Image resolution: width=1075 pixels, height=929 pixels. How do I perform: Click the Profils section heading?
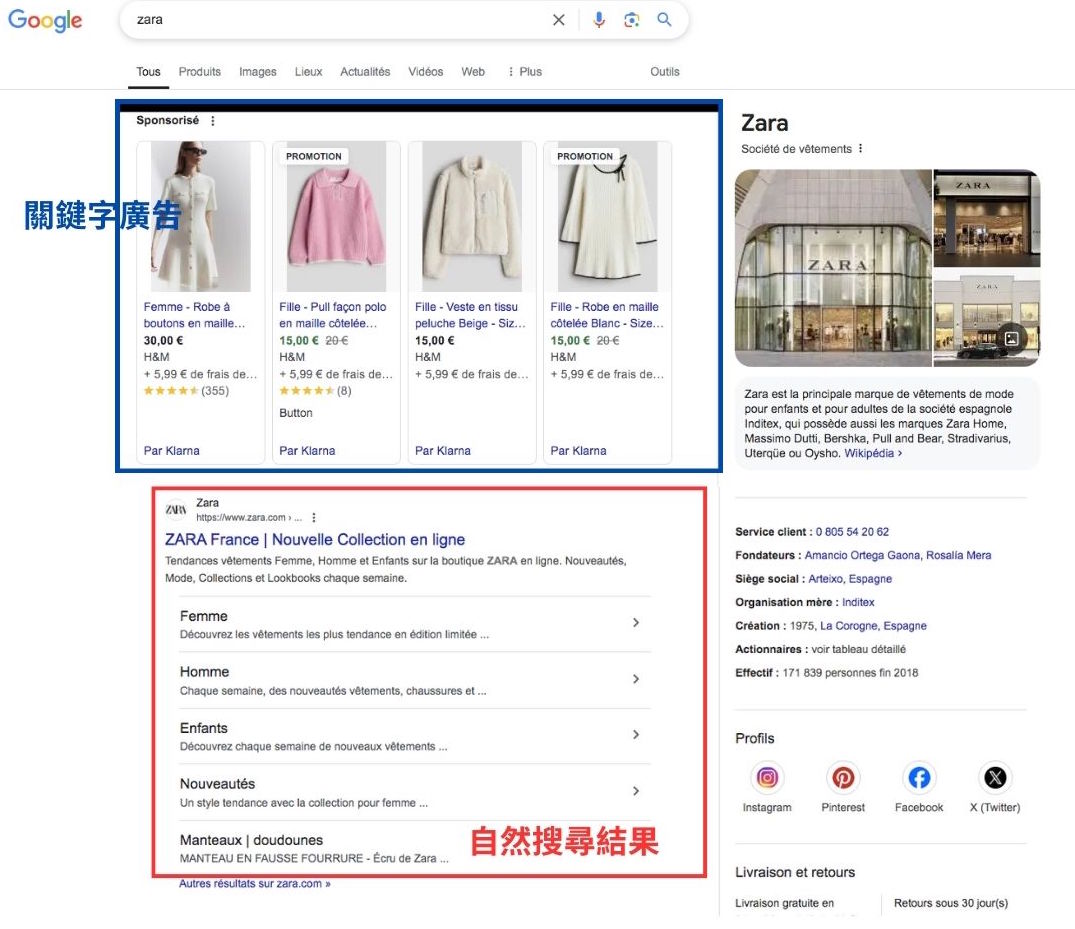[x=755, y=738]
